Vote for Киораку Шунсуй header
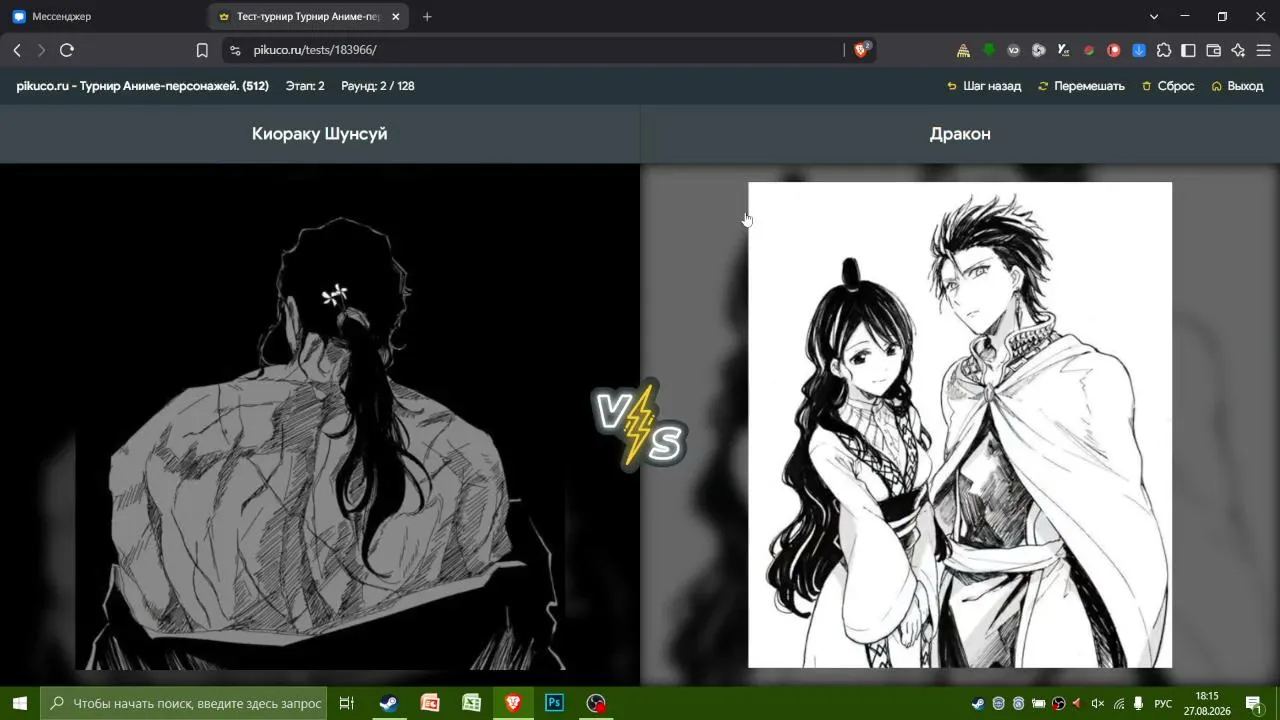This screenshot has width=1280, height=720. pos(320,134)
